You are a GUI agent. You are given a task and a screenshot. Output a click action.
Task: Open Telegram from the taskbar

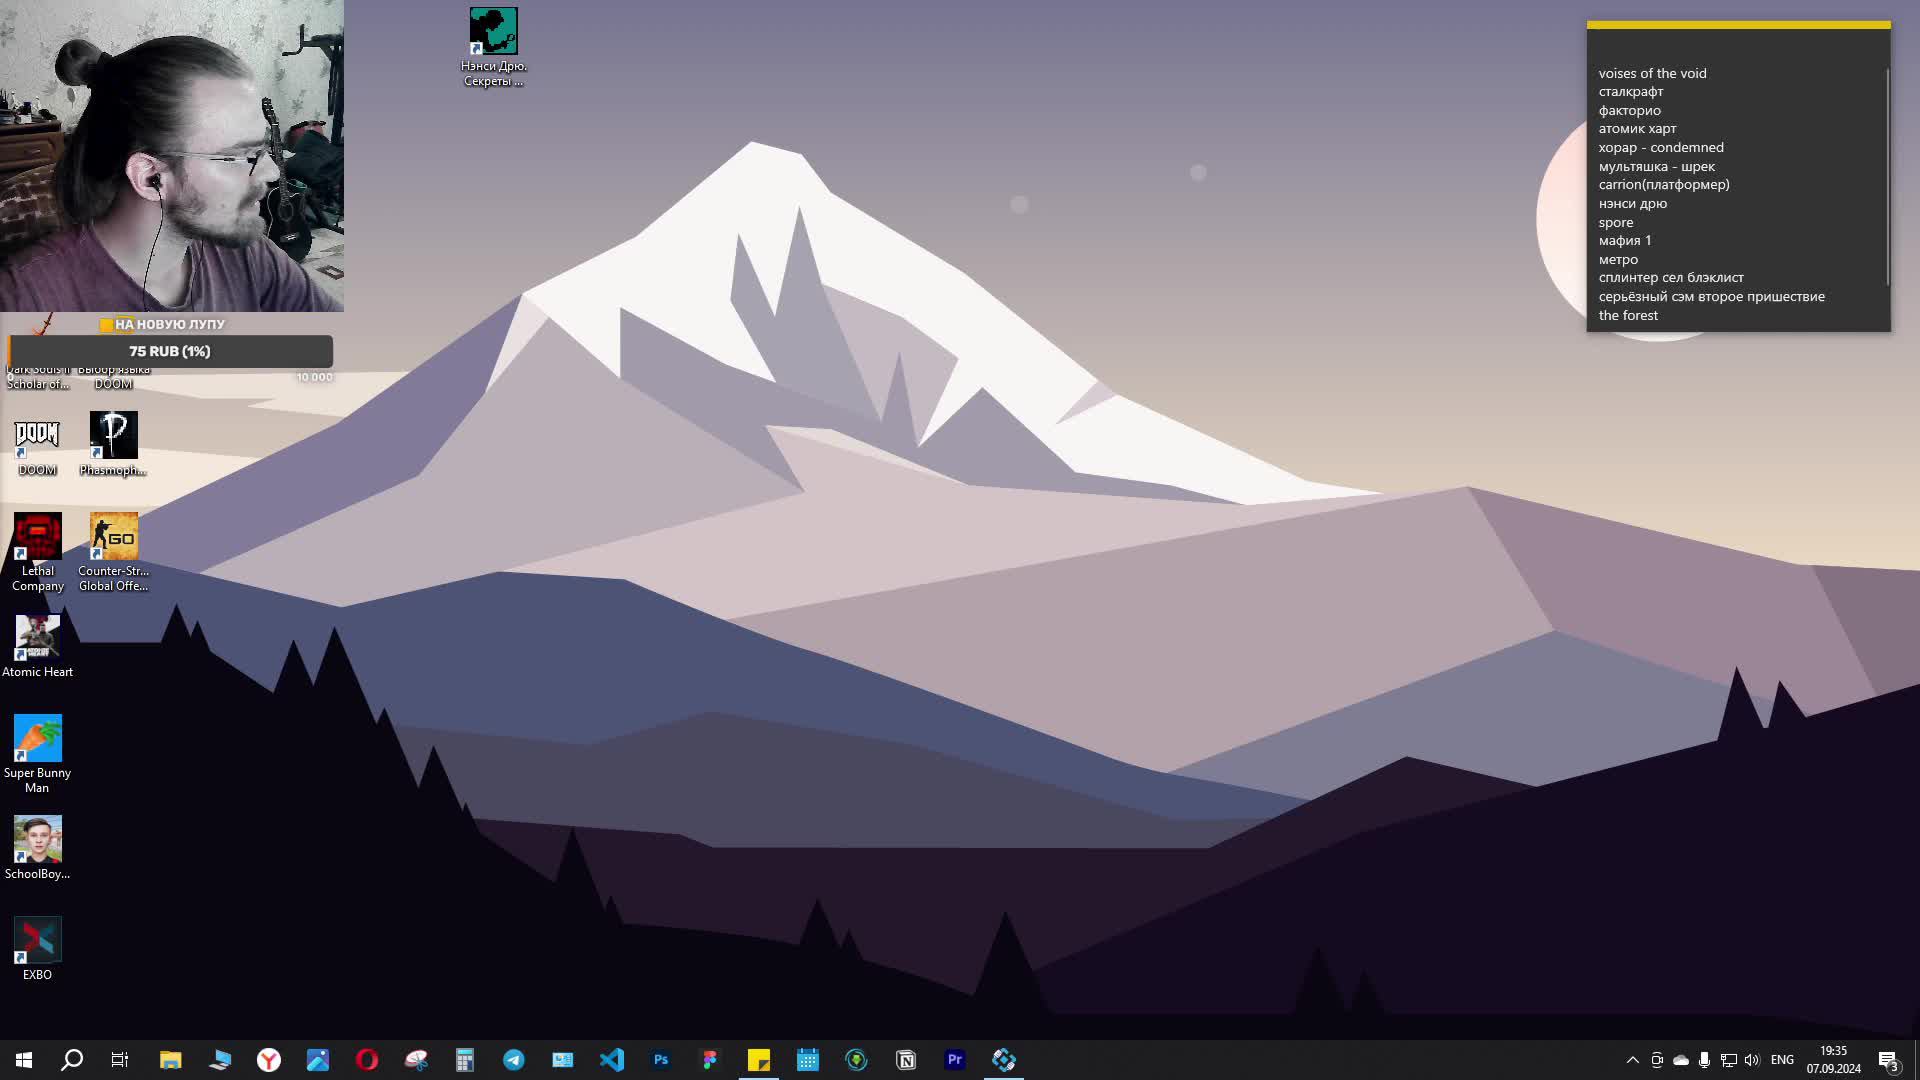[514, 1060]
